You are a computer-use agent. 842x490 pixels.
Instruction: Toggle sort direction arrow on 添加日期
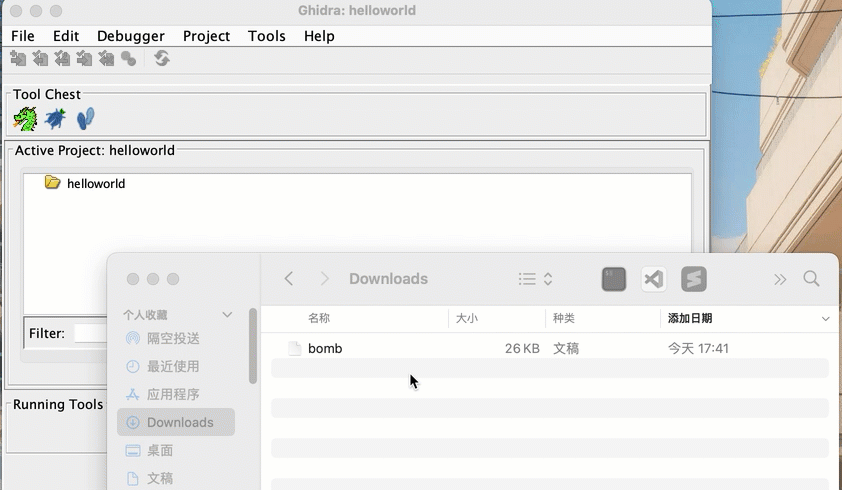(x=825, y=319)
